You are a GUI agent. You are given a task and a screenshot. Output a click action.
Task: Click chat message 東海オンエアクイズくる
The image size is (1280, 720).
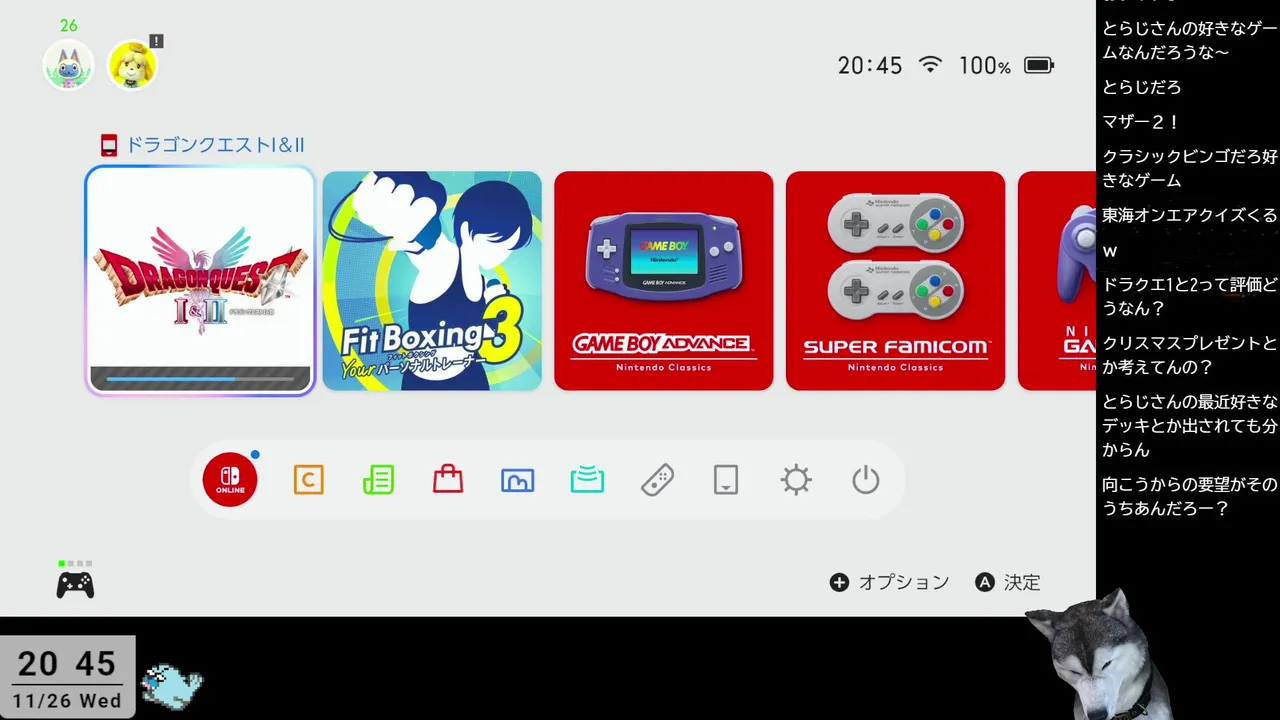tap(1190, 215)
